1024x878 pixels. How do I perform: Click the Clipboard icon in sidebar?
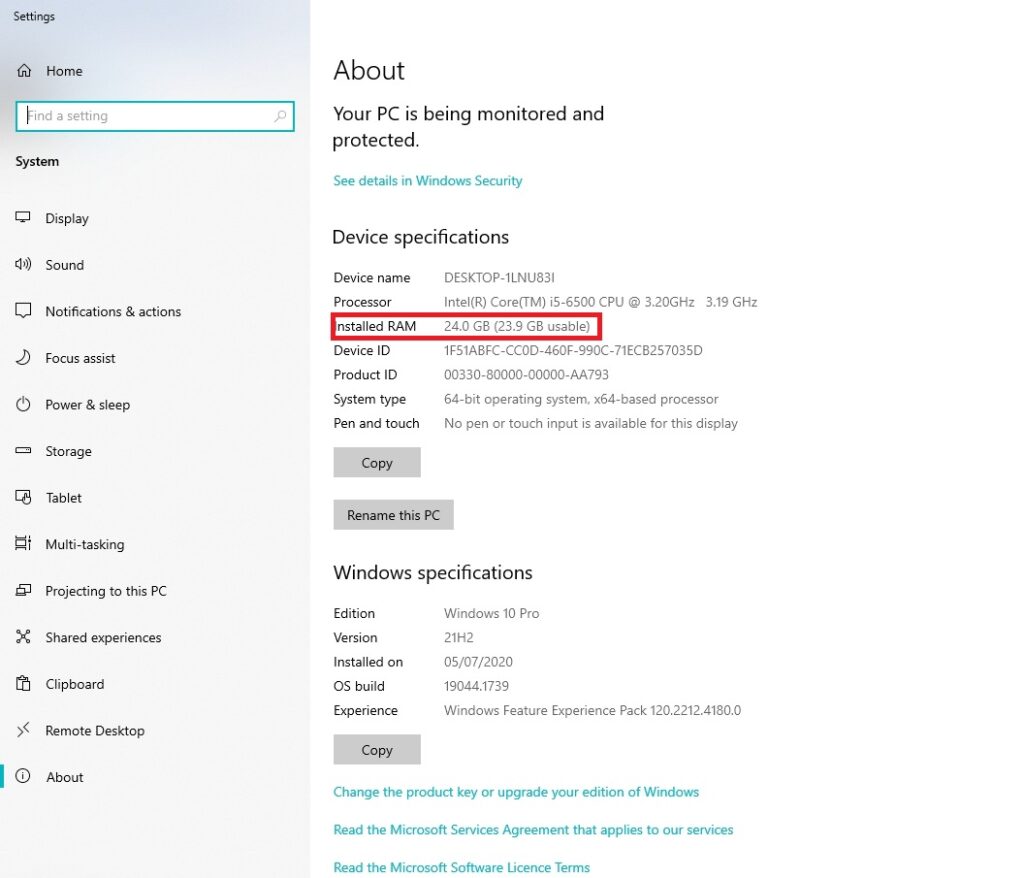pos(23,684)
